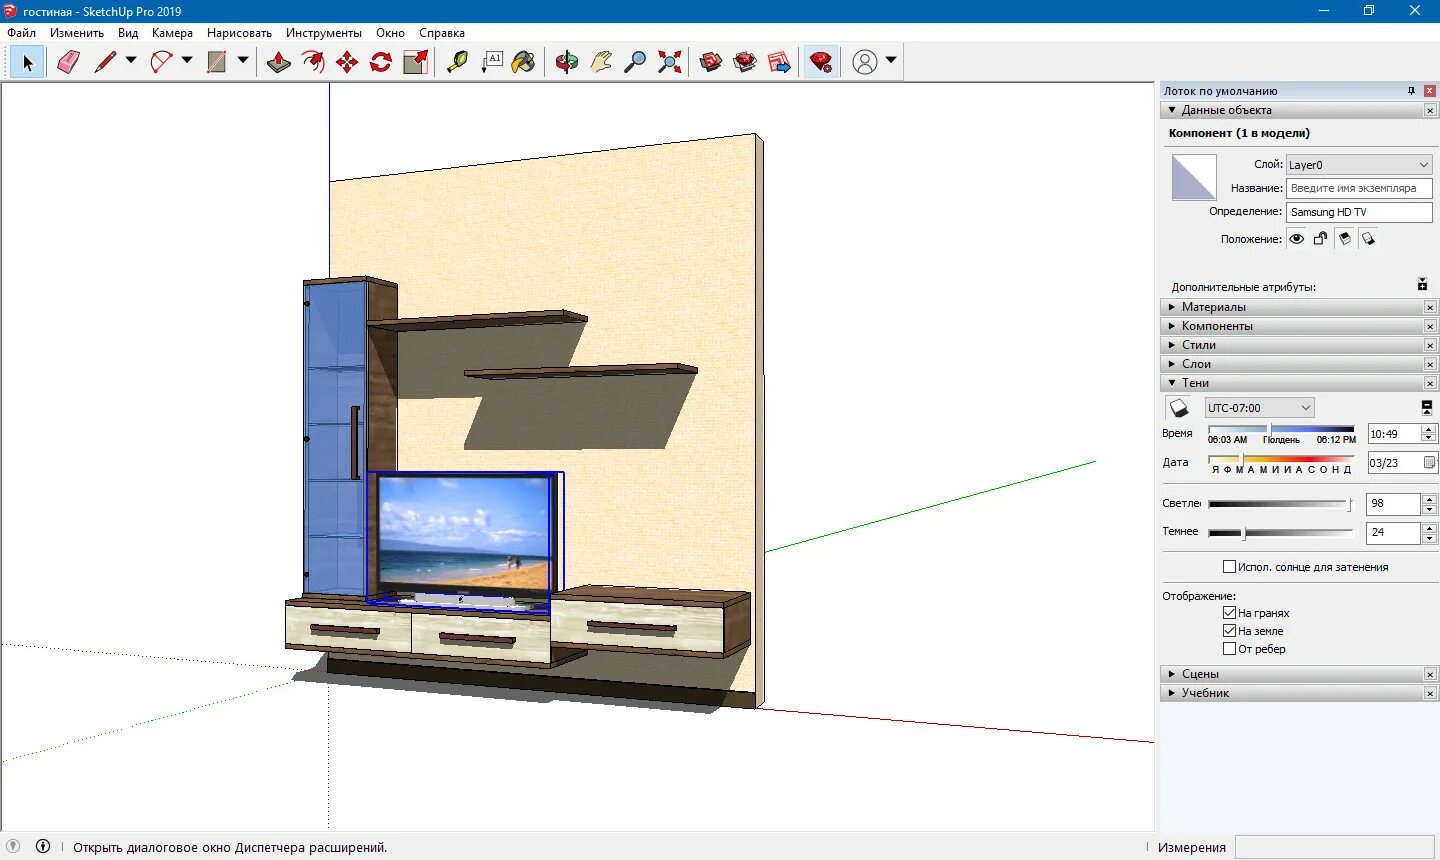
Task: Toggle additional attributes details button
Action: (x=1422, y=285)
